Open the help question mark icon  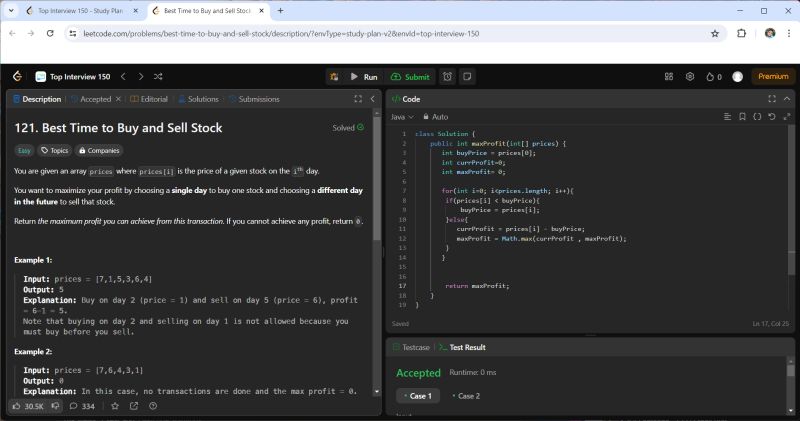153,406
